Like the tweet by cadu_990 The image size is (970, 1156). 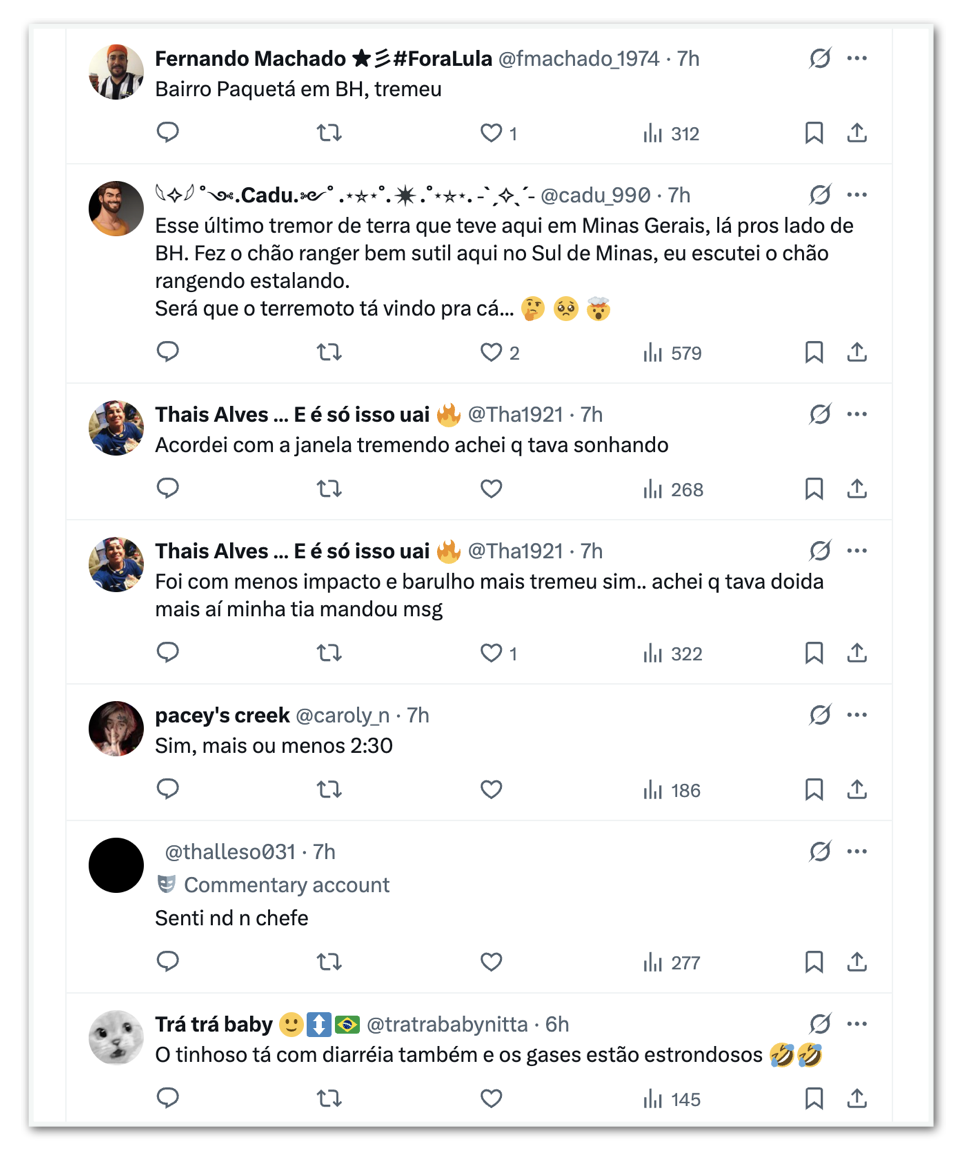(x=491, y=352)
